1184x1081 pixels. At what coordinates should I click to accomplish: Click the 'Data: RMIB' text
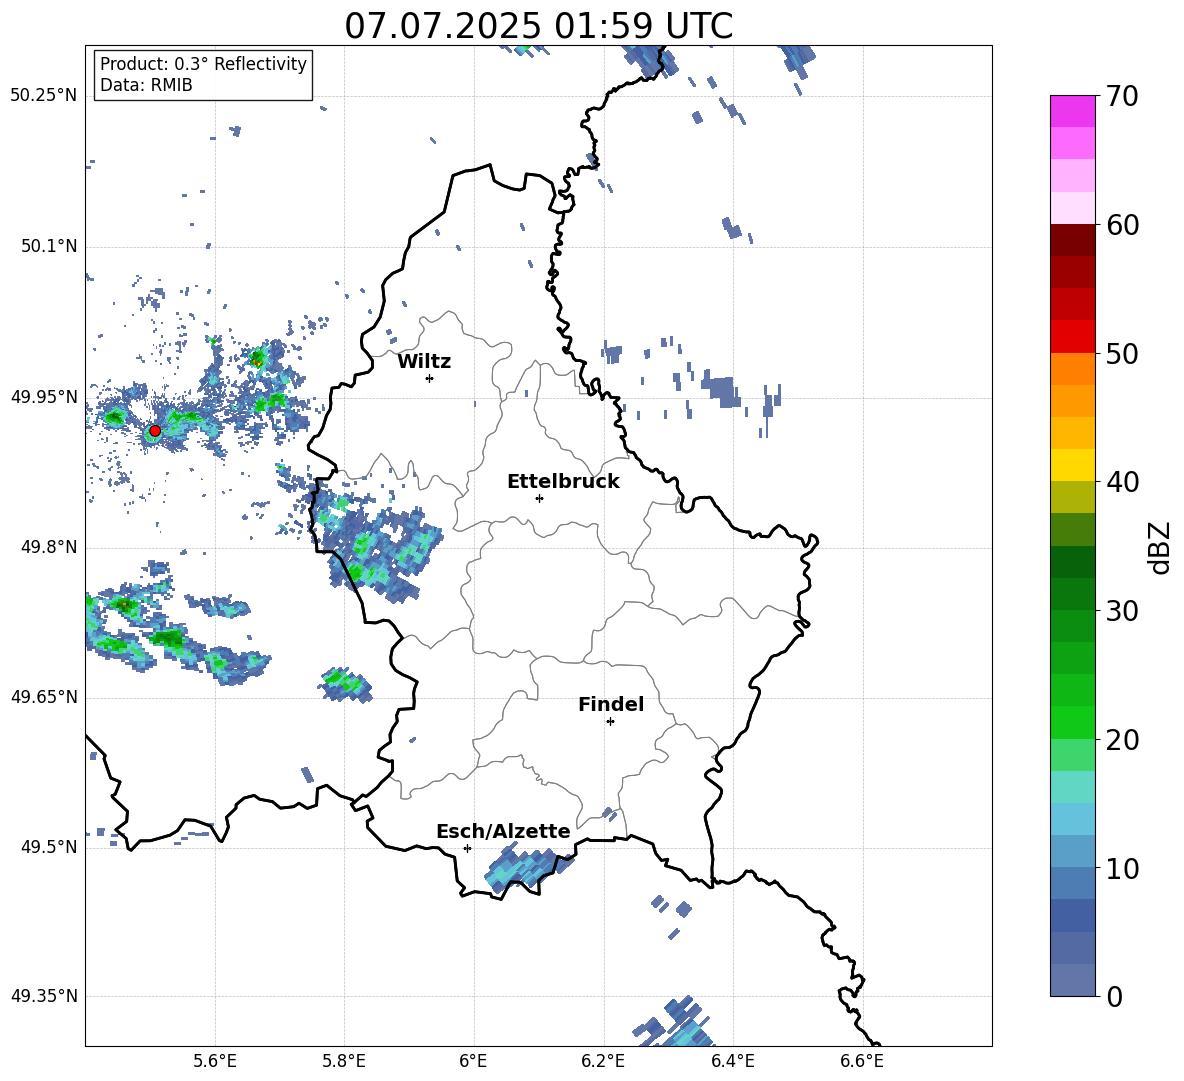[x=146, y=85]
